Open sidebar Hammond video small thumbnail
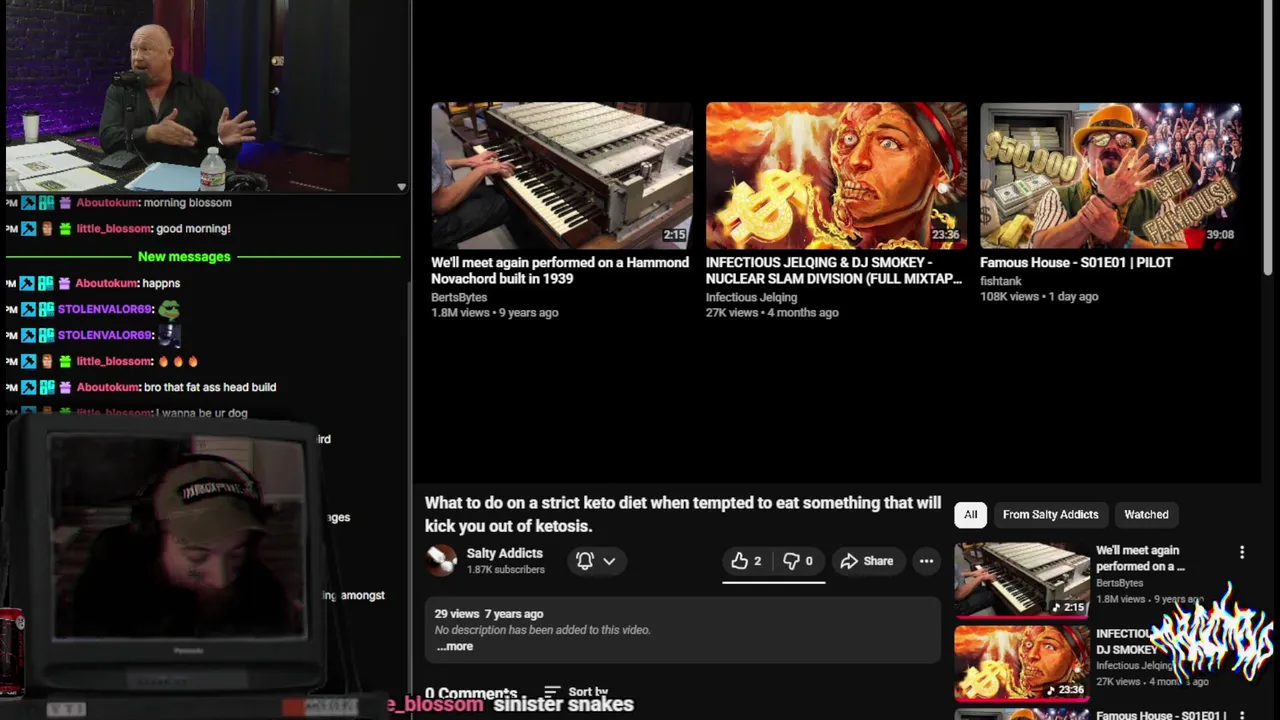The width and height of the screenshot is (1280, 720). (1021, 580)
